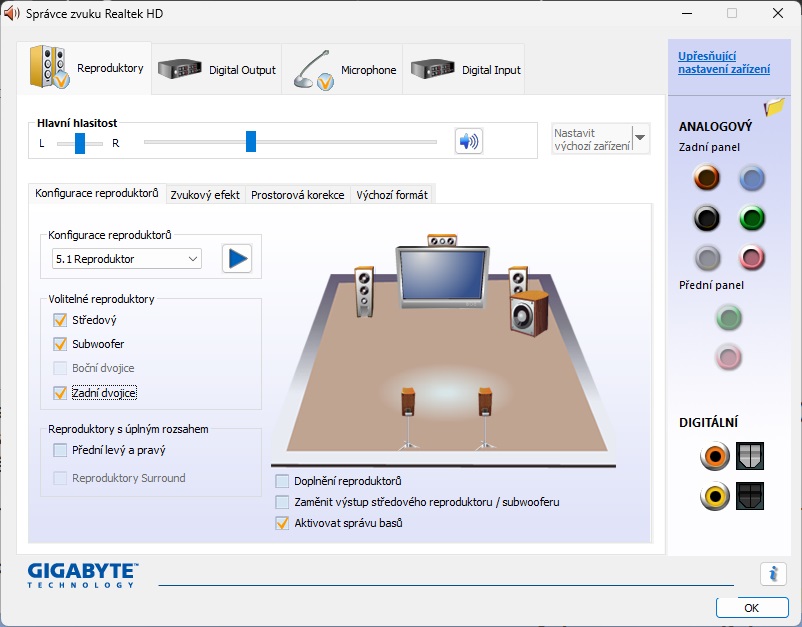Uncheck the Středový checkbox
Screen dimensions: 802x627
(60, 320)
